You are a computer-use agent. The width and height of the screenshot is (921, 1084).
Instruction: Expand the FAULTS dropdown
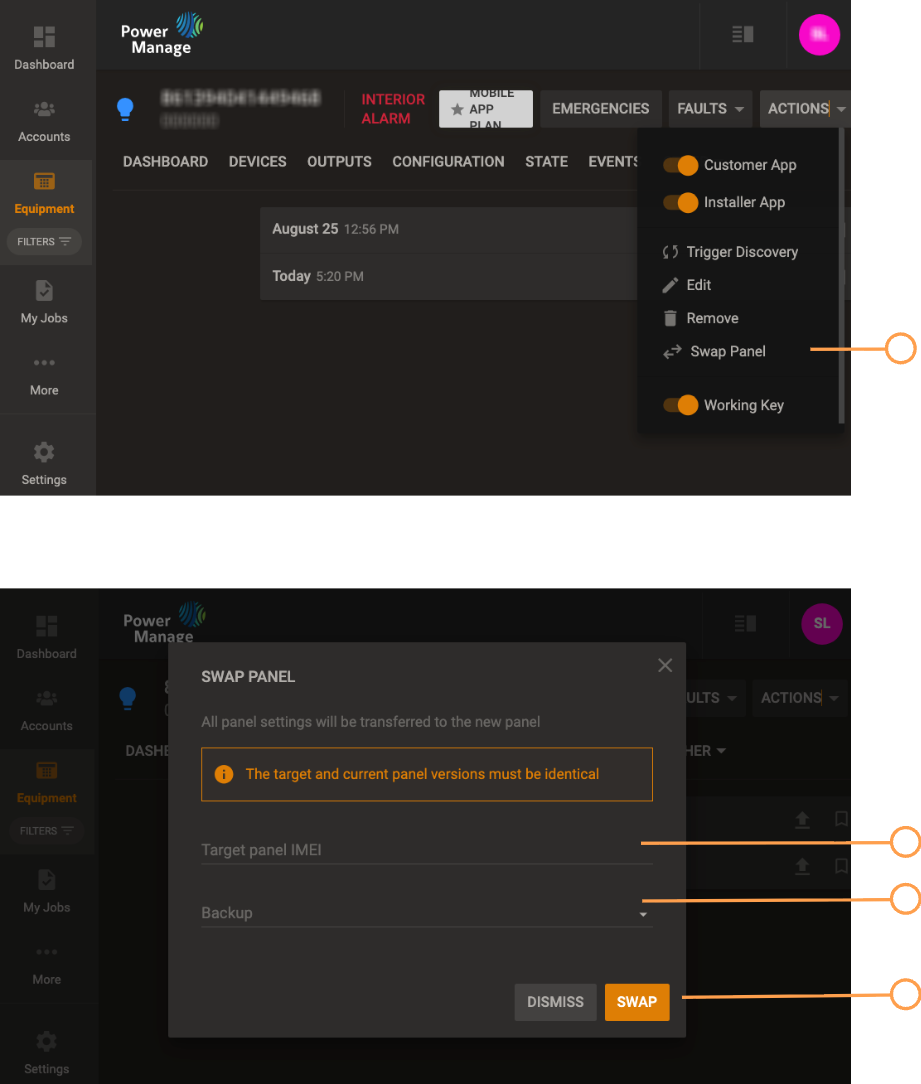[710, 108]
